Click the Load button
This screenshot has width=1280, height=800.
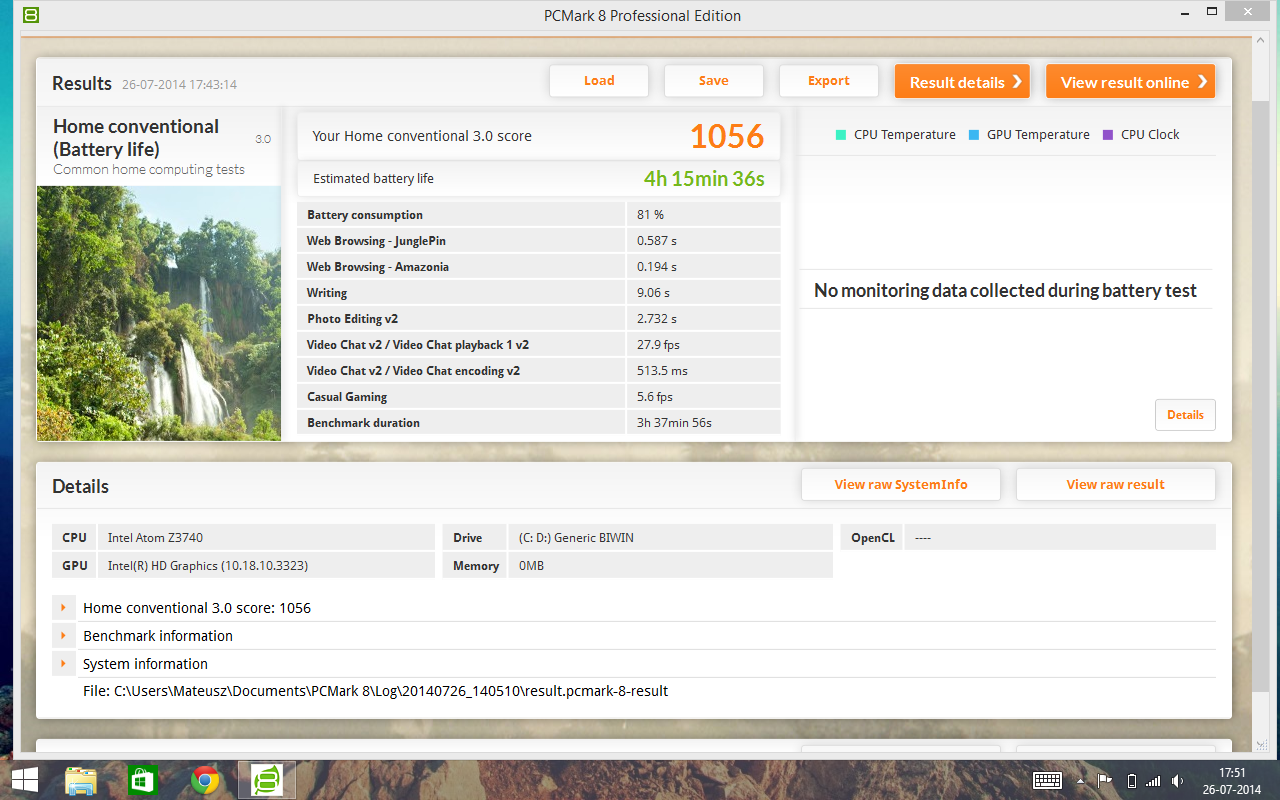pos(599,81)
